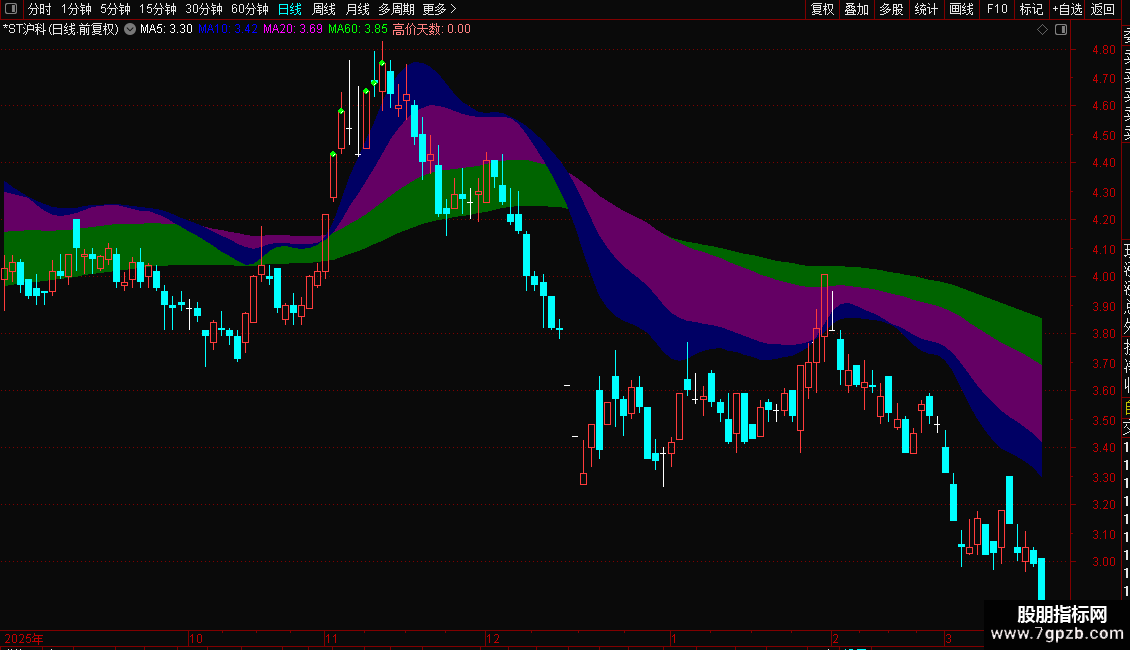Screen dimensions: 1130x650
Task: Click the diamond icon at chart top-right
Action: click(1042, 30)
